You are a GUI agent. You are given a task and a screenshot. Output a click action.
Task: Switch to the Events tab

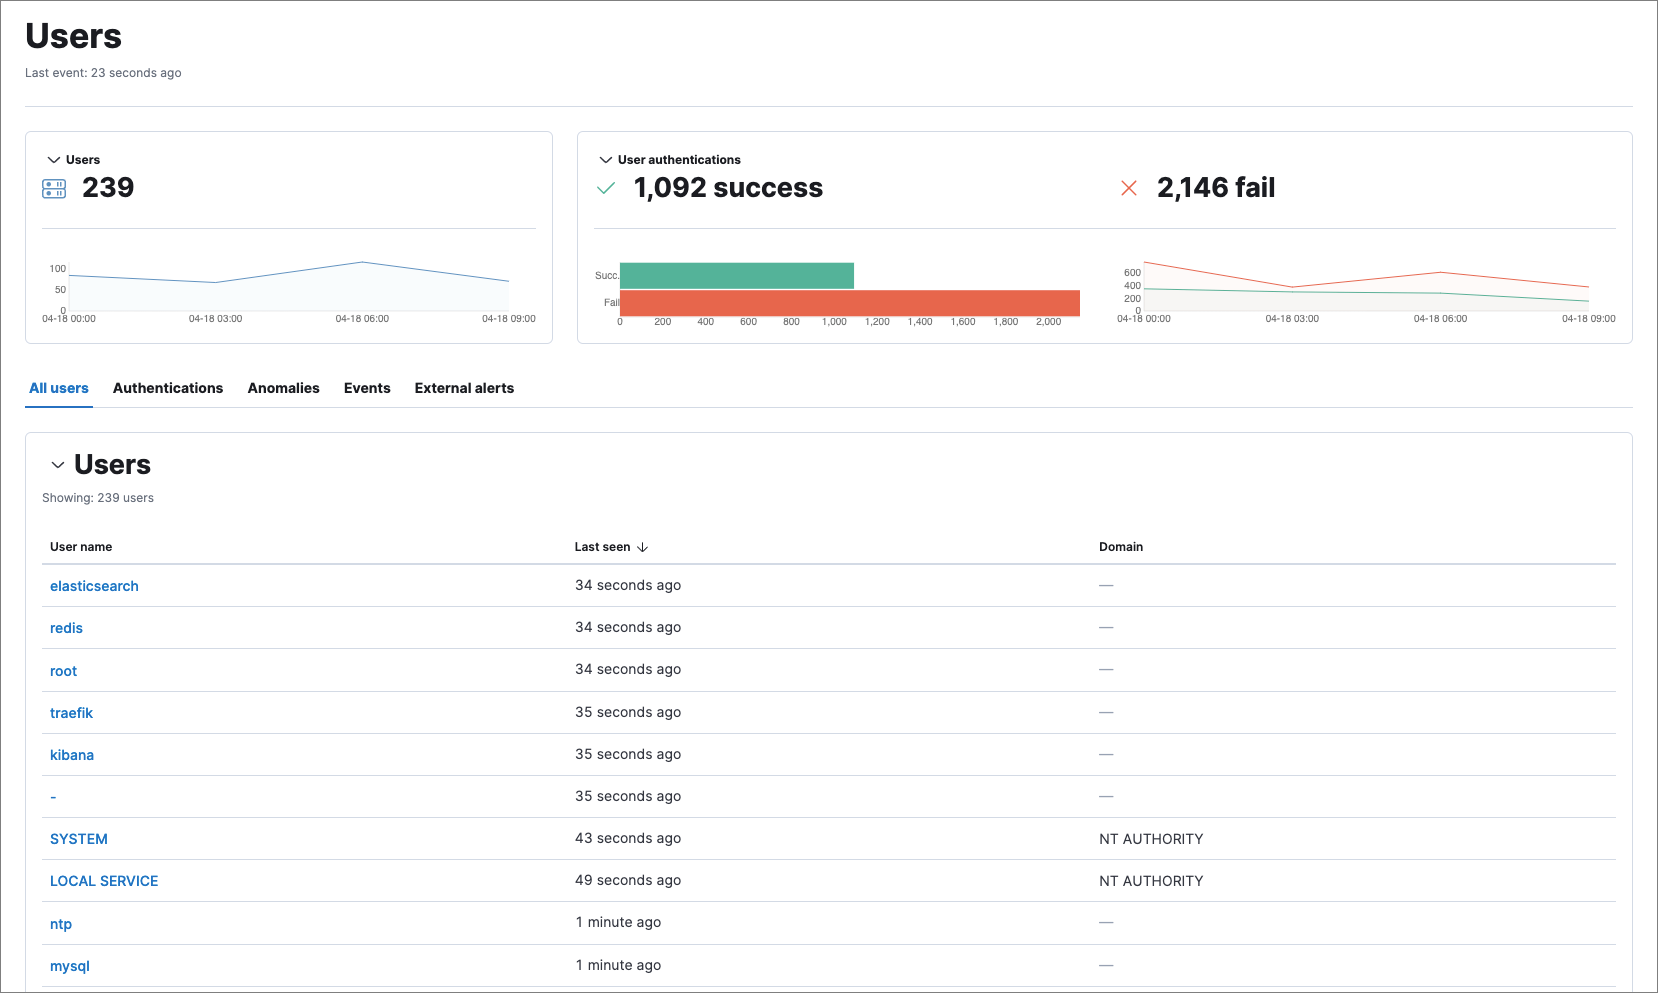[366, 388]
